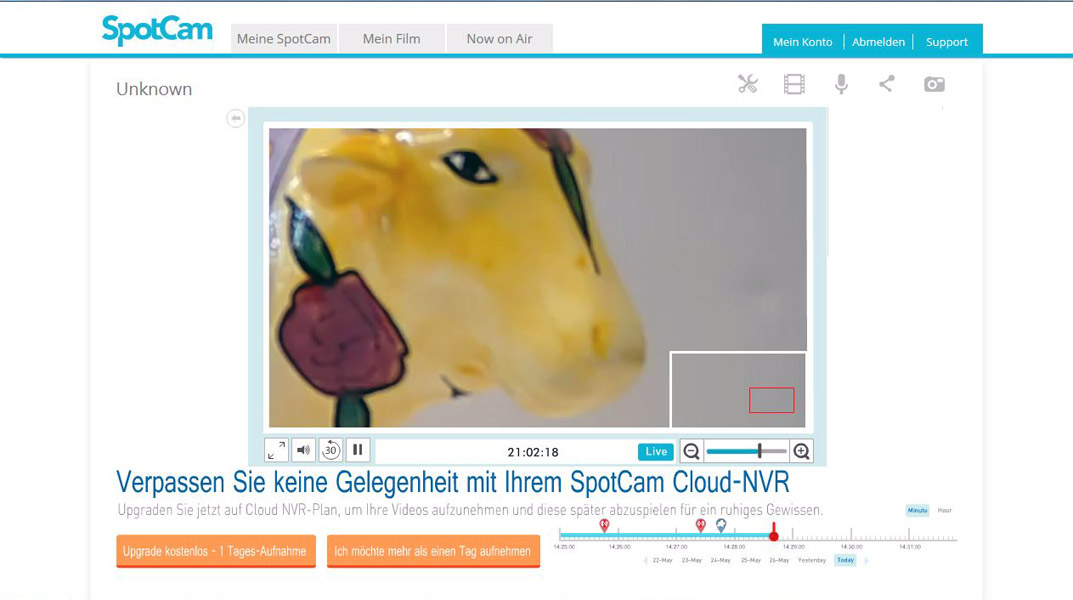Select Yesterday on the date bar
Screen dimensions: 1073x600
pyautogui.click(x=812, y=560)
